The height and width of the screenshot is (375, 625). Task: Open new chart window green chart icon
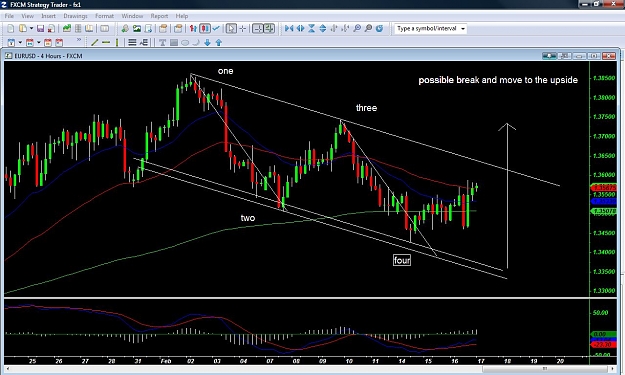click(x=67, y=28)
